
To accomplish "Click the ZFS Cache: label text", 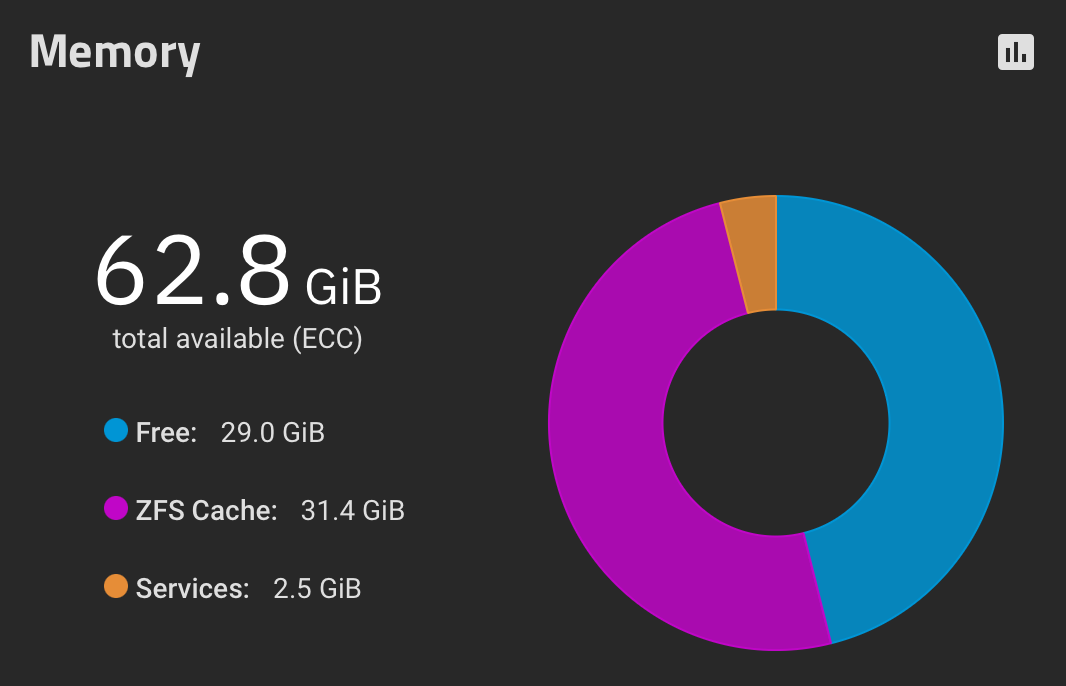I will click(207, 511).
